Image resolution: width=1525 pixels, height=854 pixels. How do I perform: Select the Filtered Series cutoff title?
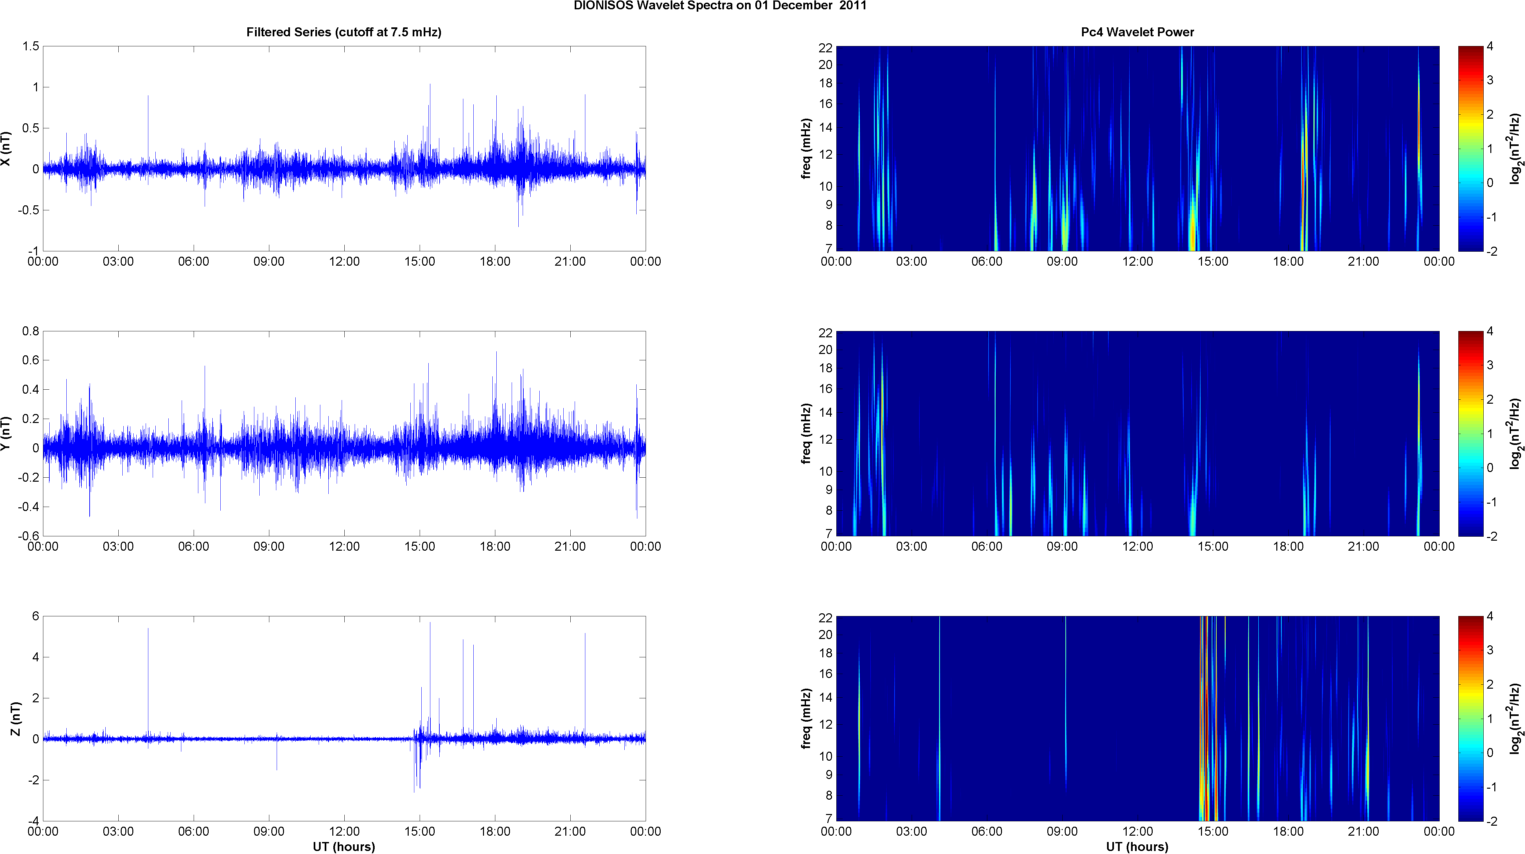click(344, 32)
